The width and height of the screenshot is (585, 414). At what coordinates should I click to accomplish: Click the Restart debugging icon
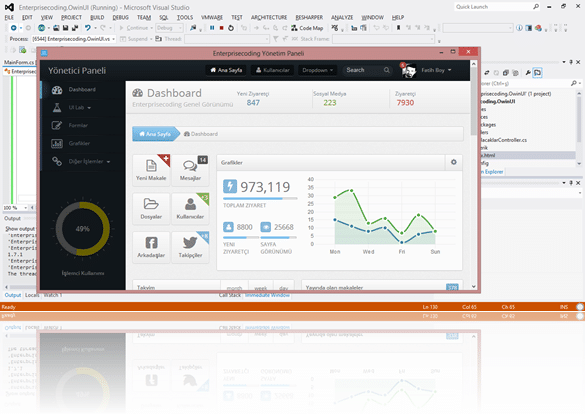(231, 28)
